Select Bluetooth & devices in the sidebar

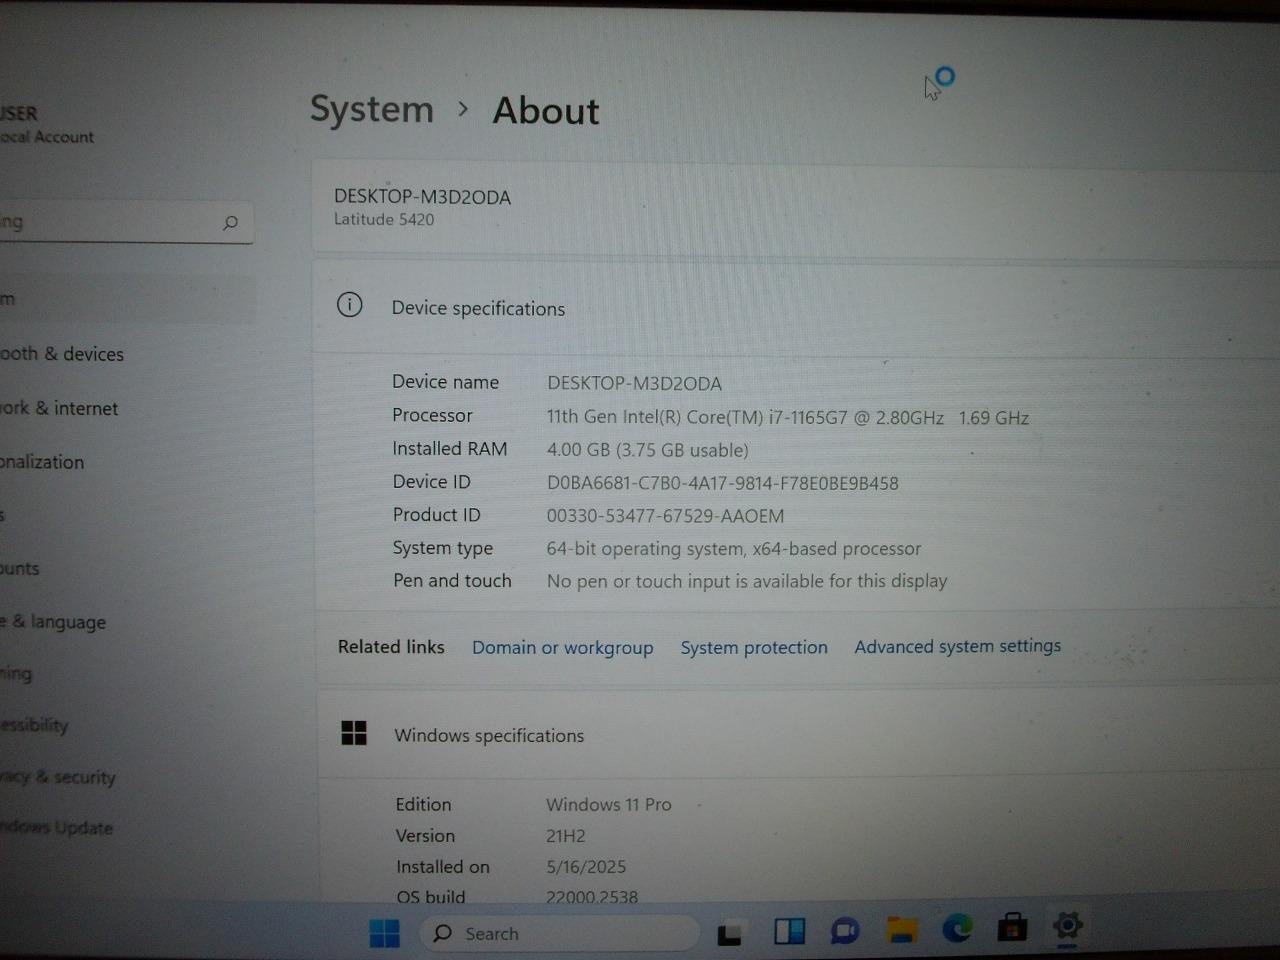[62, 354]
